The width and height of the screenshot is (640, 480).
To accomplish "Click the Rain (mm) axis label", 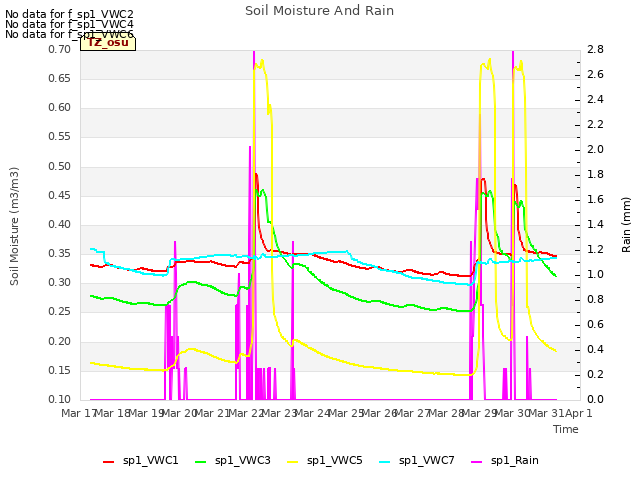I will coord(626,225).
